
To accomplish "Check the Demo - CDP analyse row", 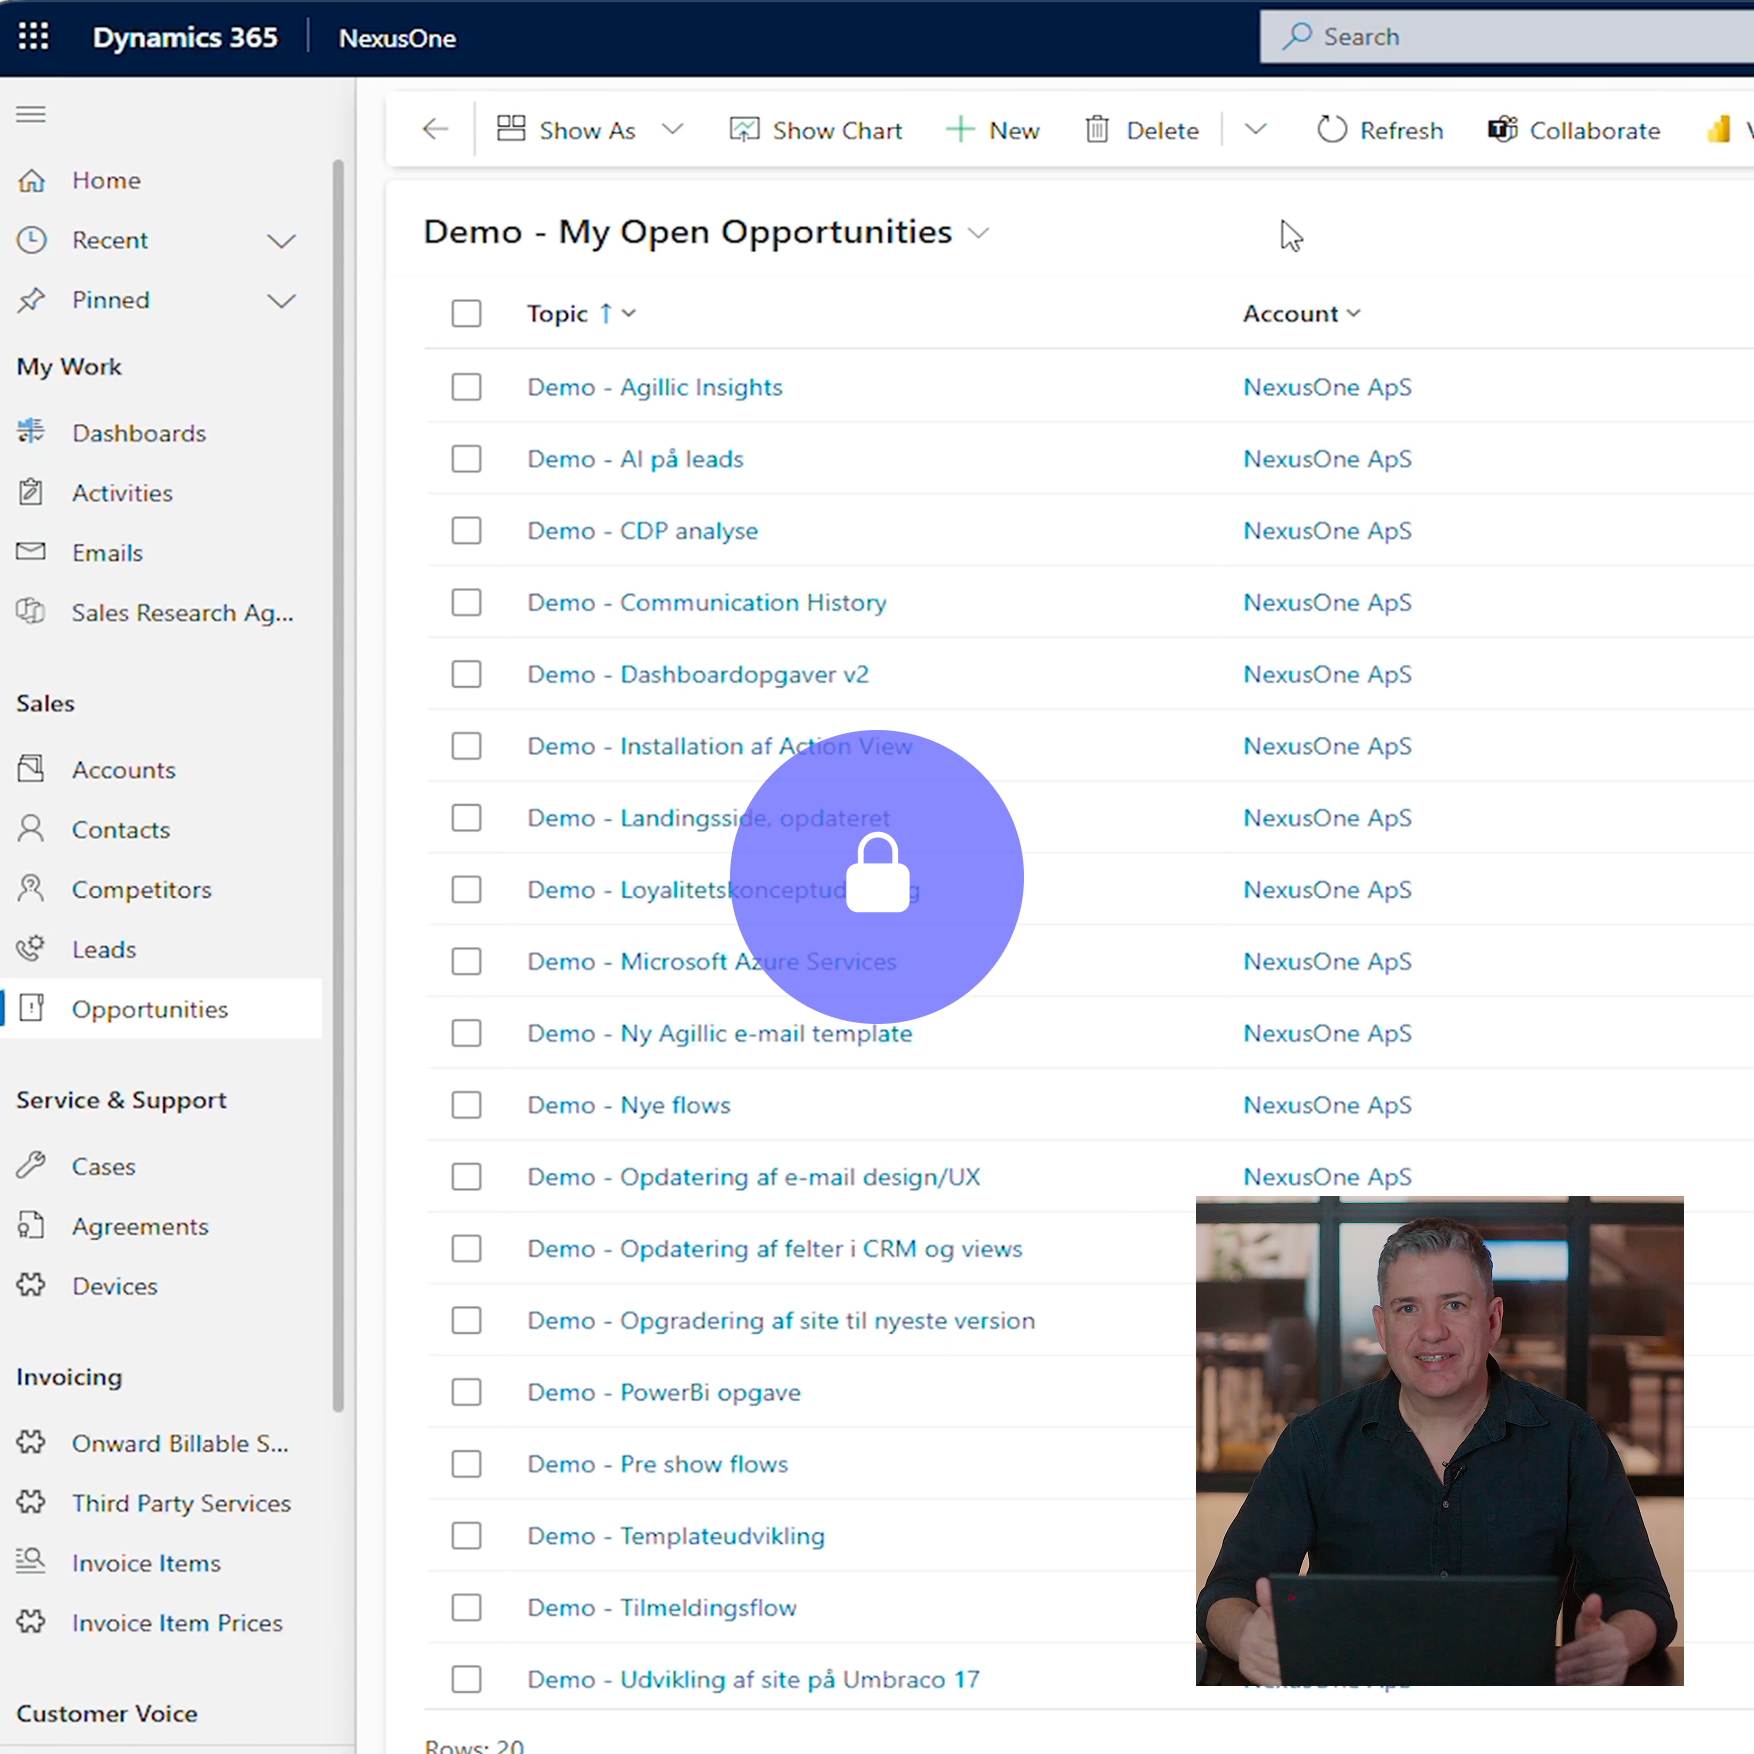I will point(466,531).
